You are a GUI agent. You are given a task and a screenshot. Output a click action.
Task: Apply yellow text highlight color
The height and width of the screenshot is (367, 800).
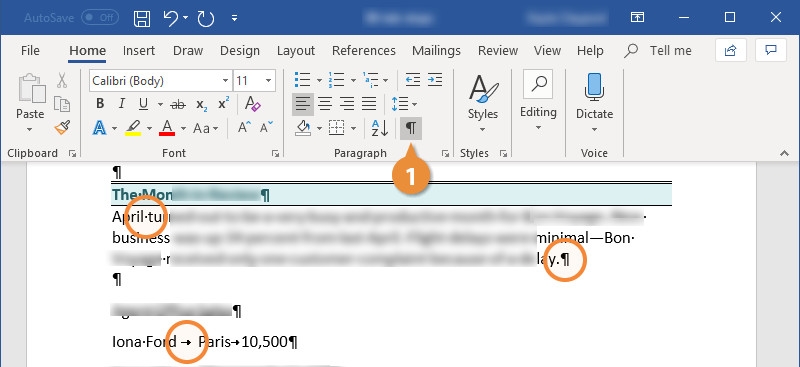click(133, 128)
